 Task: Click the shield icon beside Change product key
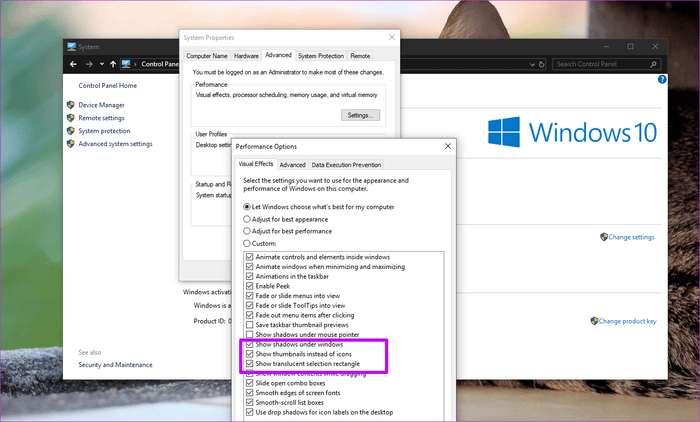pos(594,321)
